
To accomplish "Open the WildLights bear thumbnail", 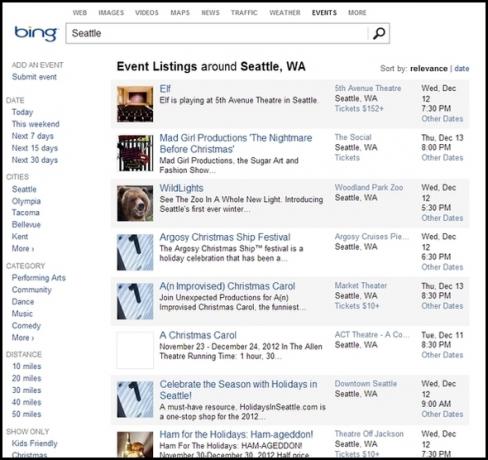I will pyautogui.click(x=135, y=203).
